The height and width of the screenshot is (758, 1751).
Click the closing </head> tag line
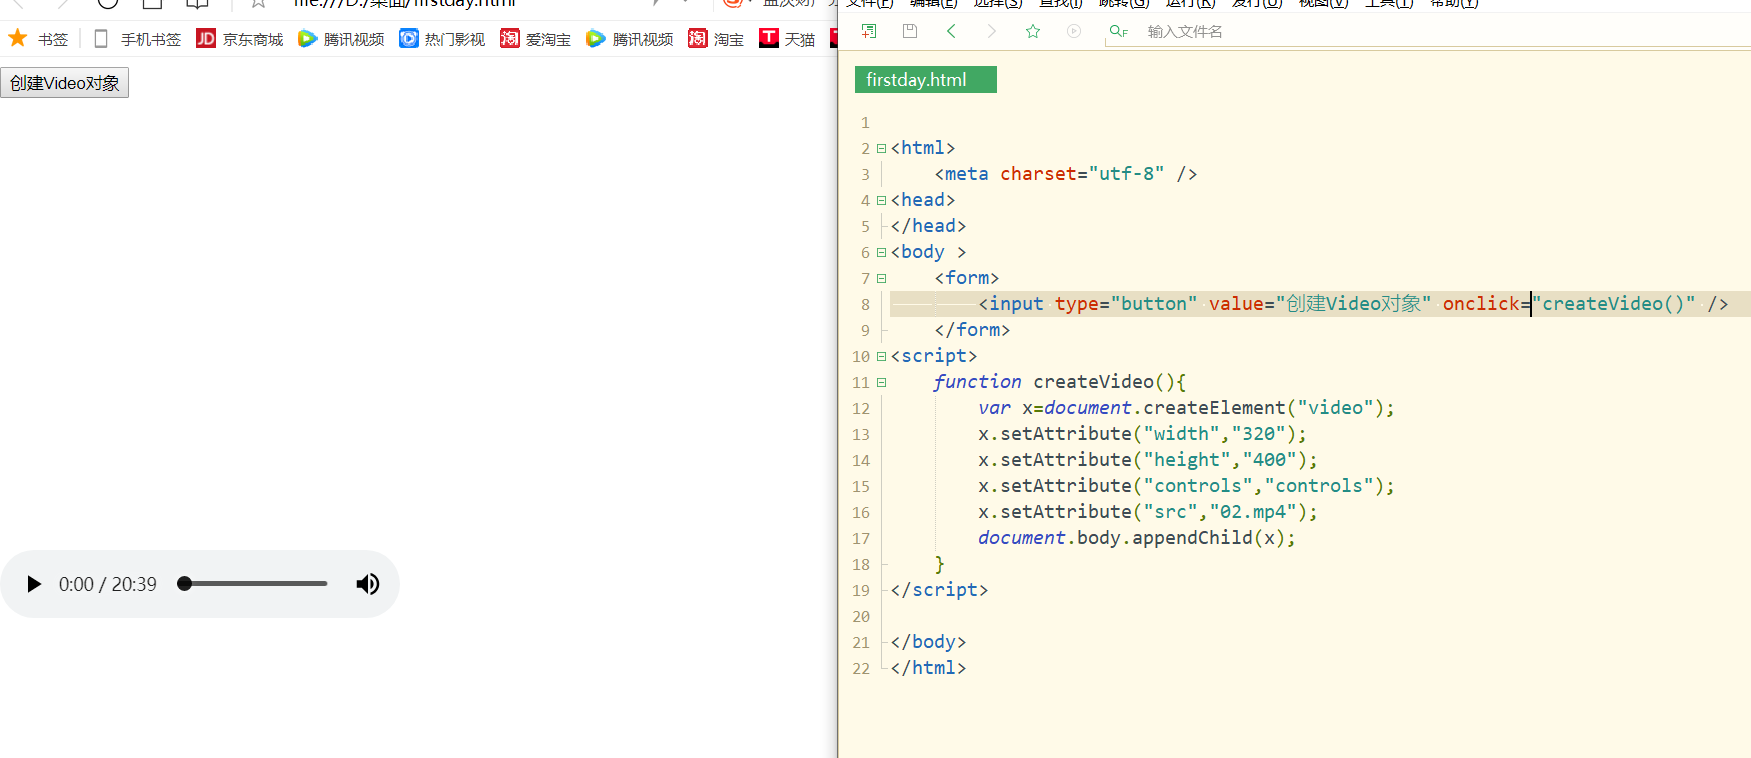click(x=928, y=226)
